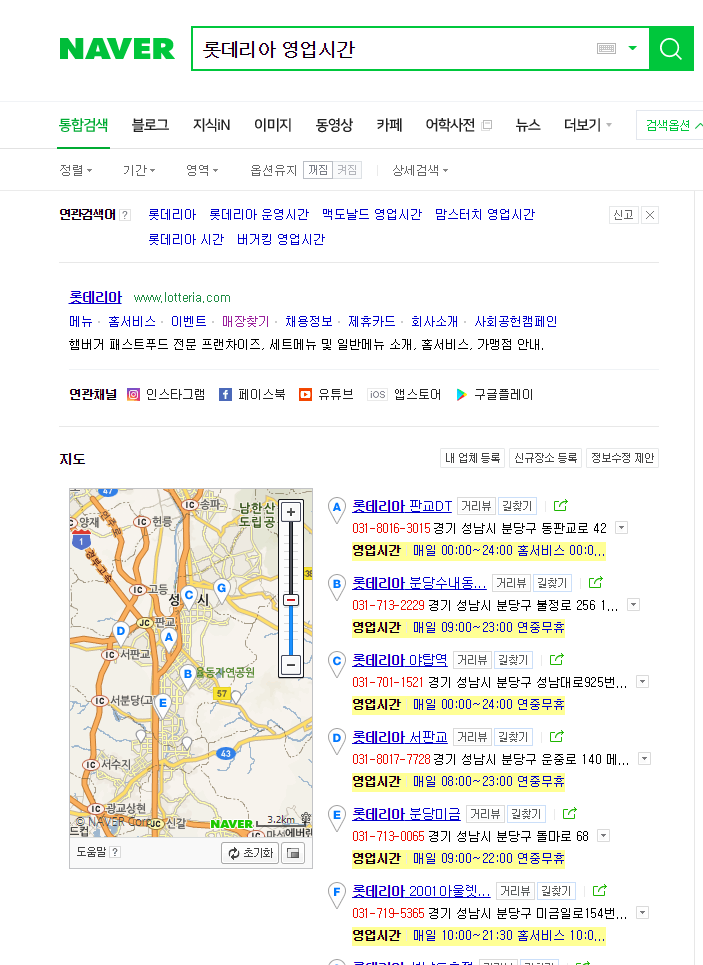Click the 롯데리아 site title link
The width and height of the screenshot is (703, 965).
[95, 297]
